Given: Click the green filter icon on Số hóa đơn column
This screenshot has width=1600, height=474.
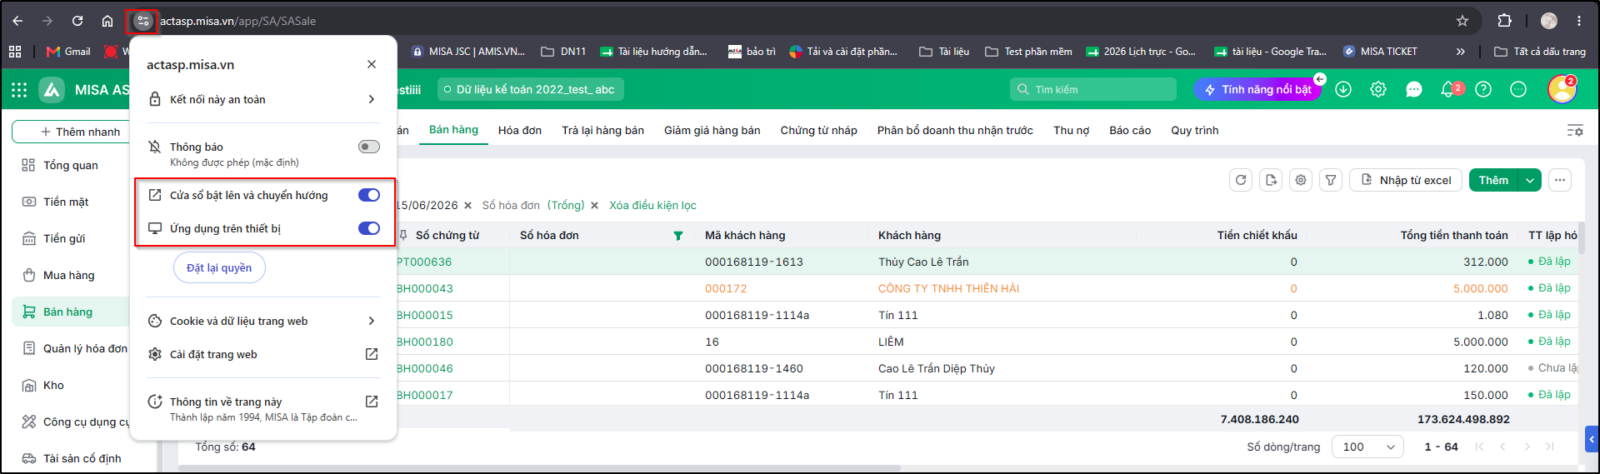Looking at the screenshot, I should 678,236.
